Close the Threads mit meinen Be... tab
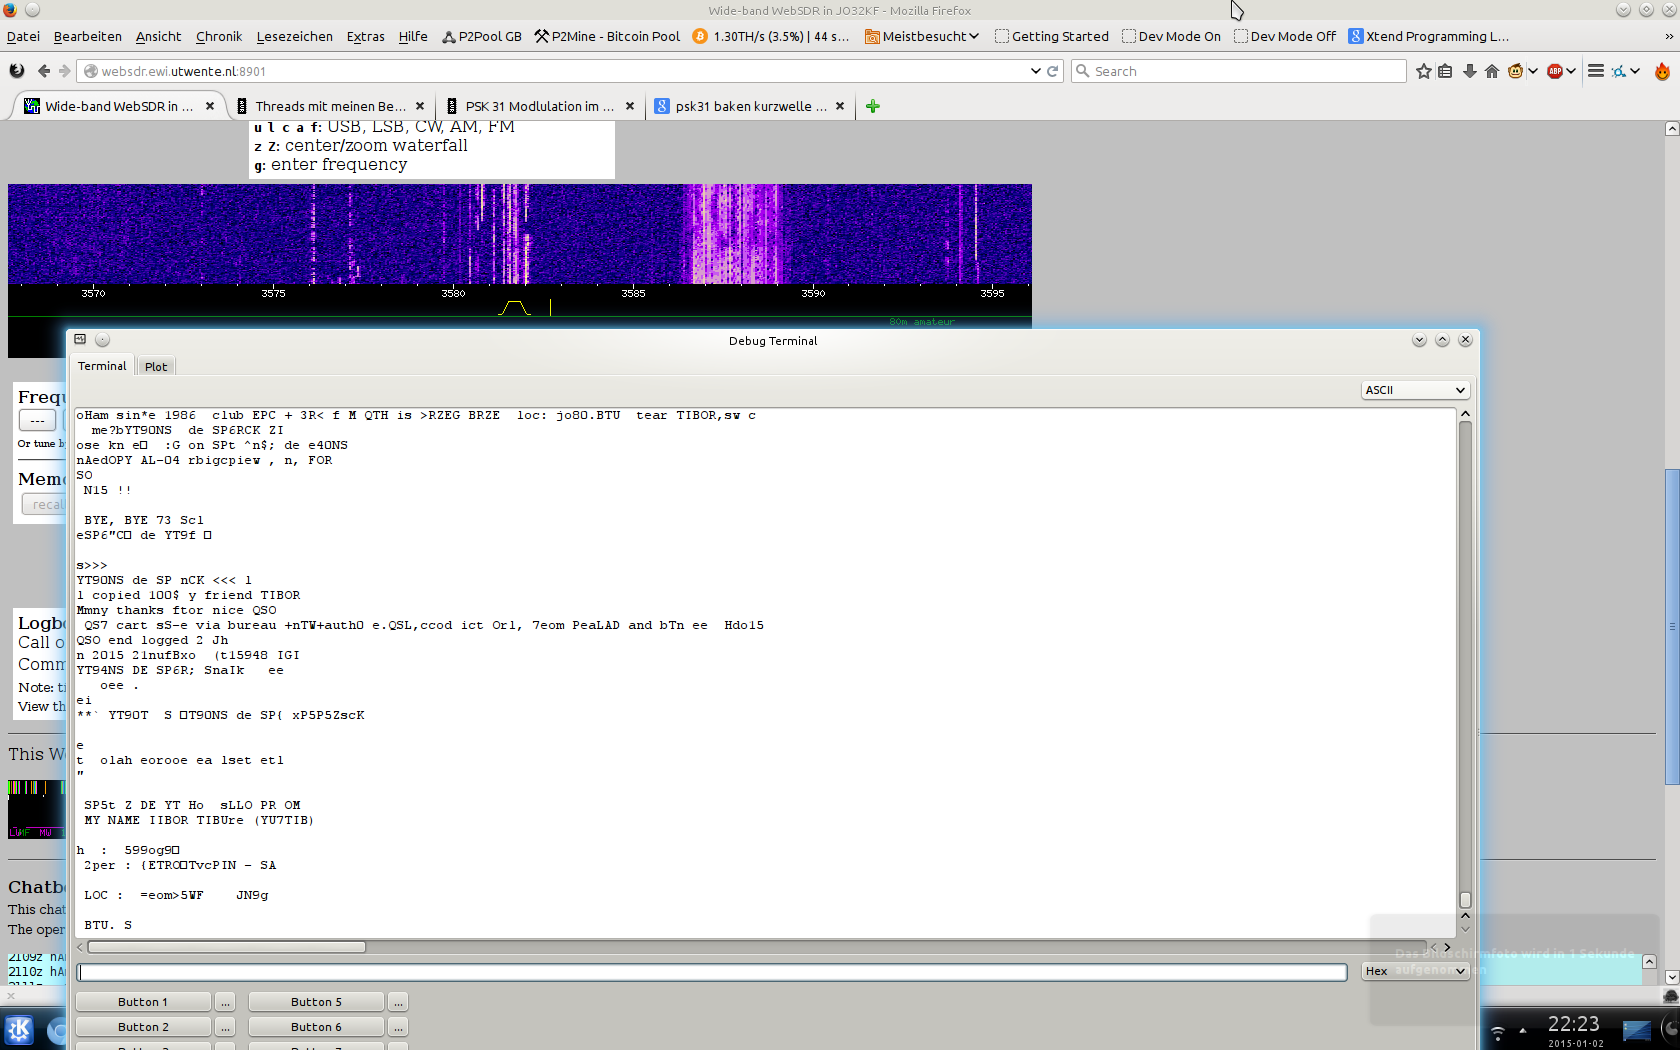This screenshot has height=1050, width=1680. [x=420, y=106]
